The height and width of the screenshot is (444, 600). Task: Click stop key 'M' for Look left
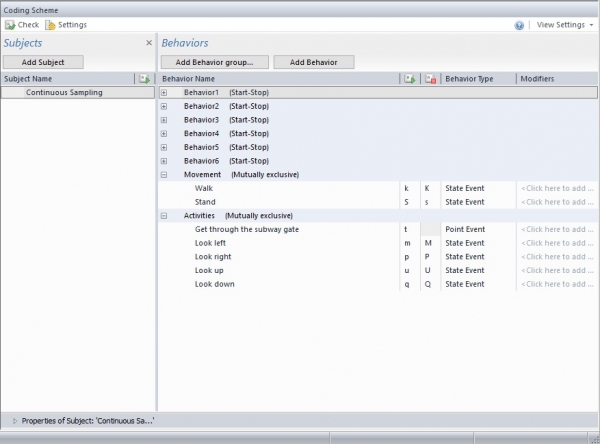[430, 243]
